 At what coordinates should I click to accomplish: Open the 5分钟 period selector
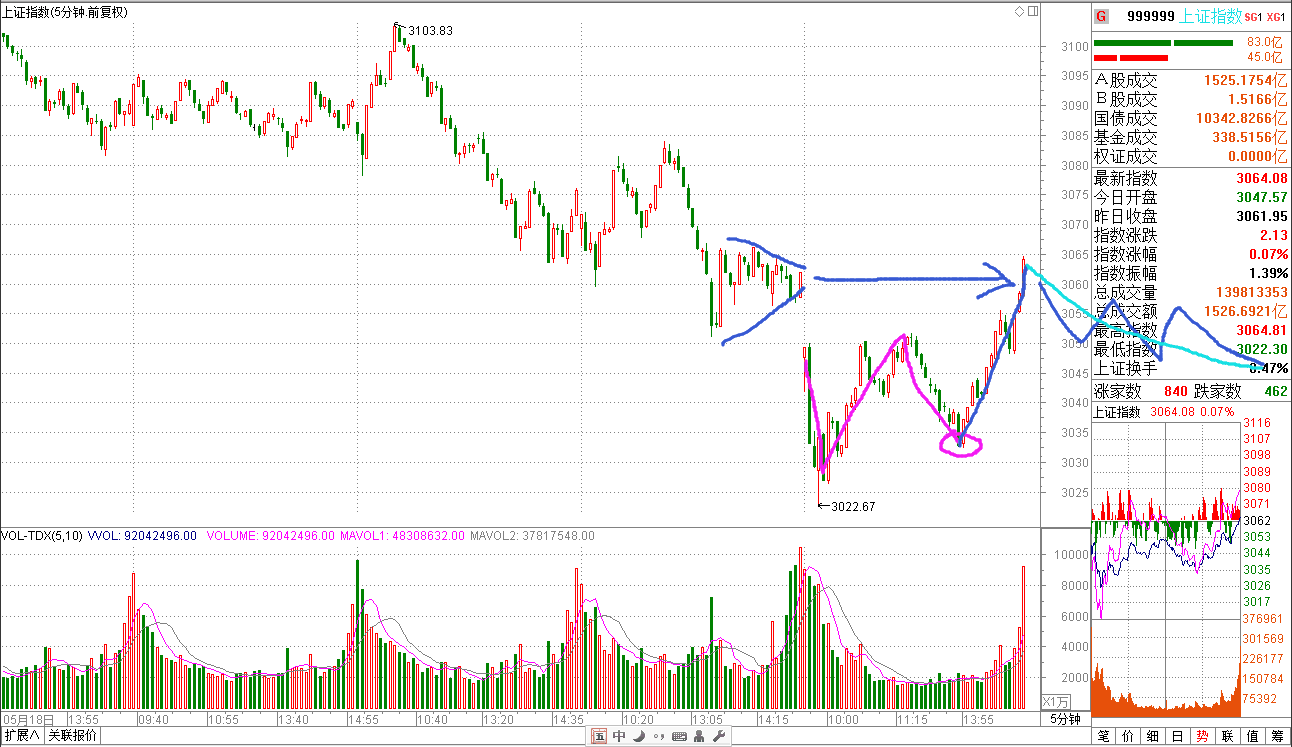tap(1065, 719)
